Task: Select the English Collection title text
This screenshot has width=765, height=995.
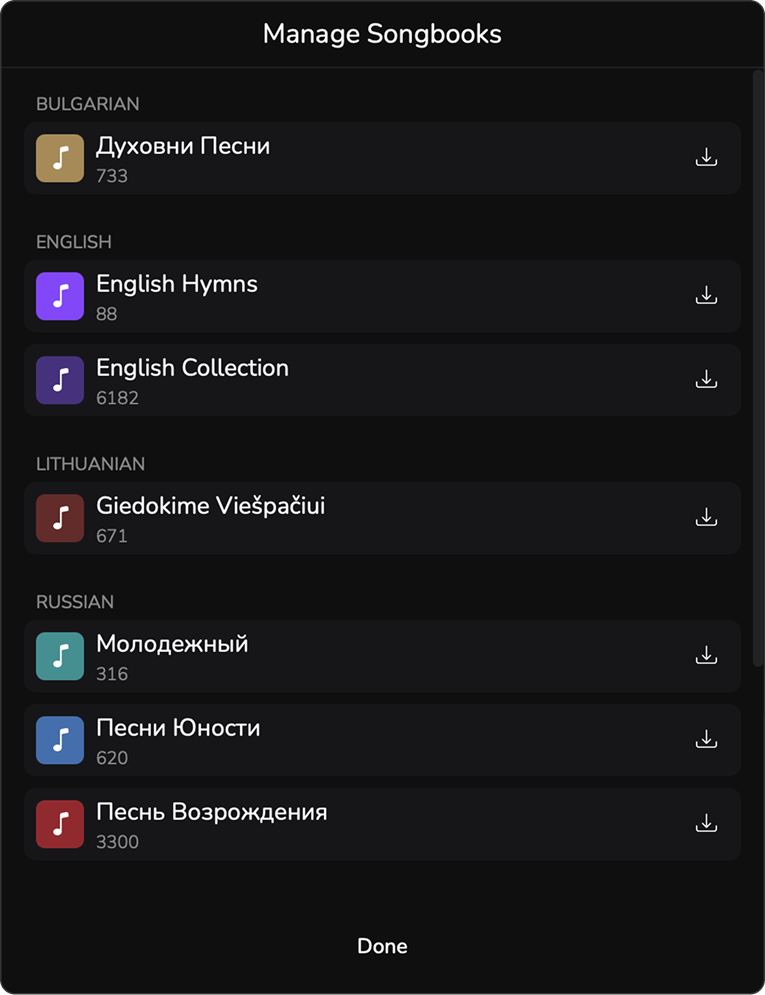Action: (x=192, y=368)
